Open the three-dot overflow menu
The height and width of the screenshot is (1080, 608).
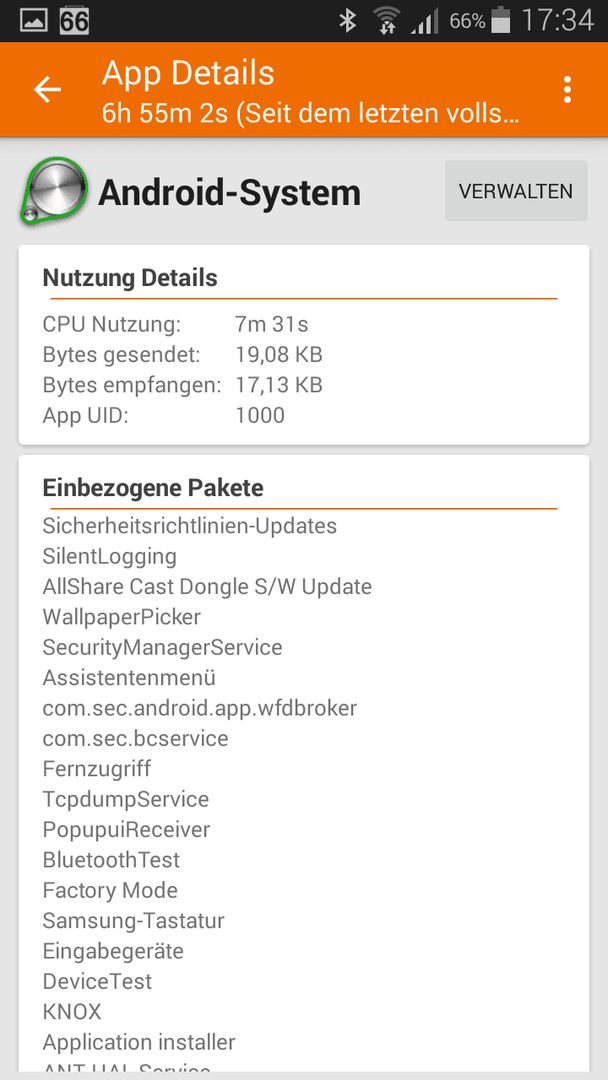(x=567, y=90)
